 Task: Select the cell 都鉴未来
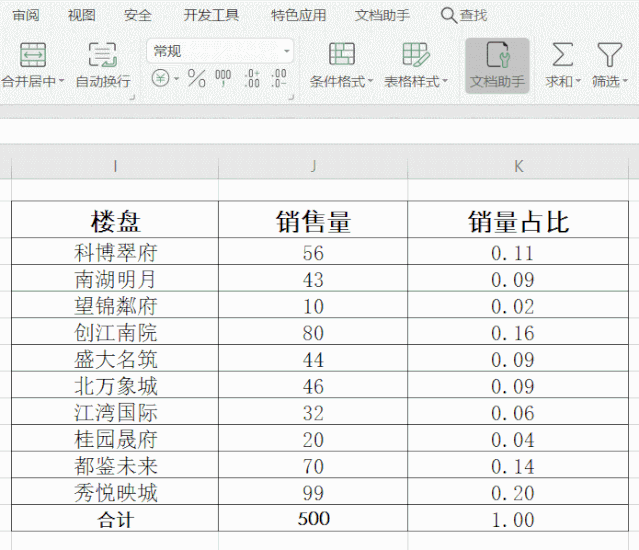(x=115, y=465)
